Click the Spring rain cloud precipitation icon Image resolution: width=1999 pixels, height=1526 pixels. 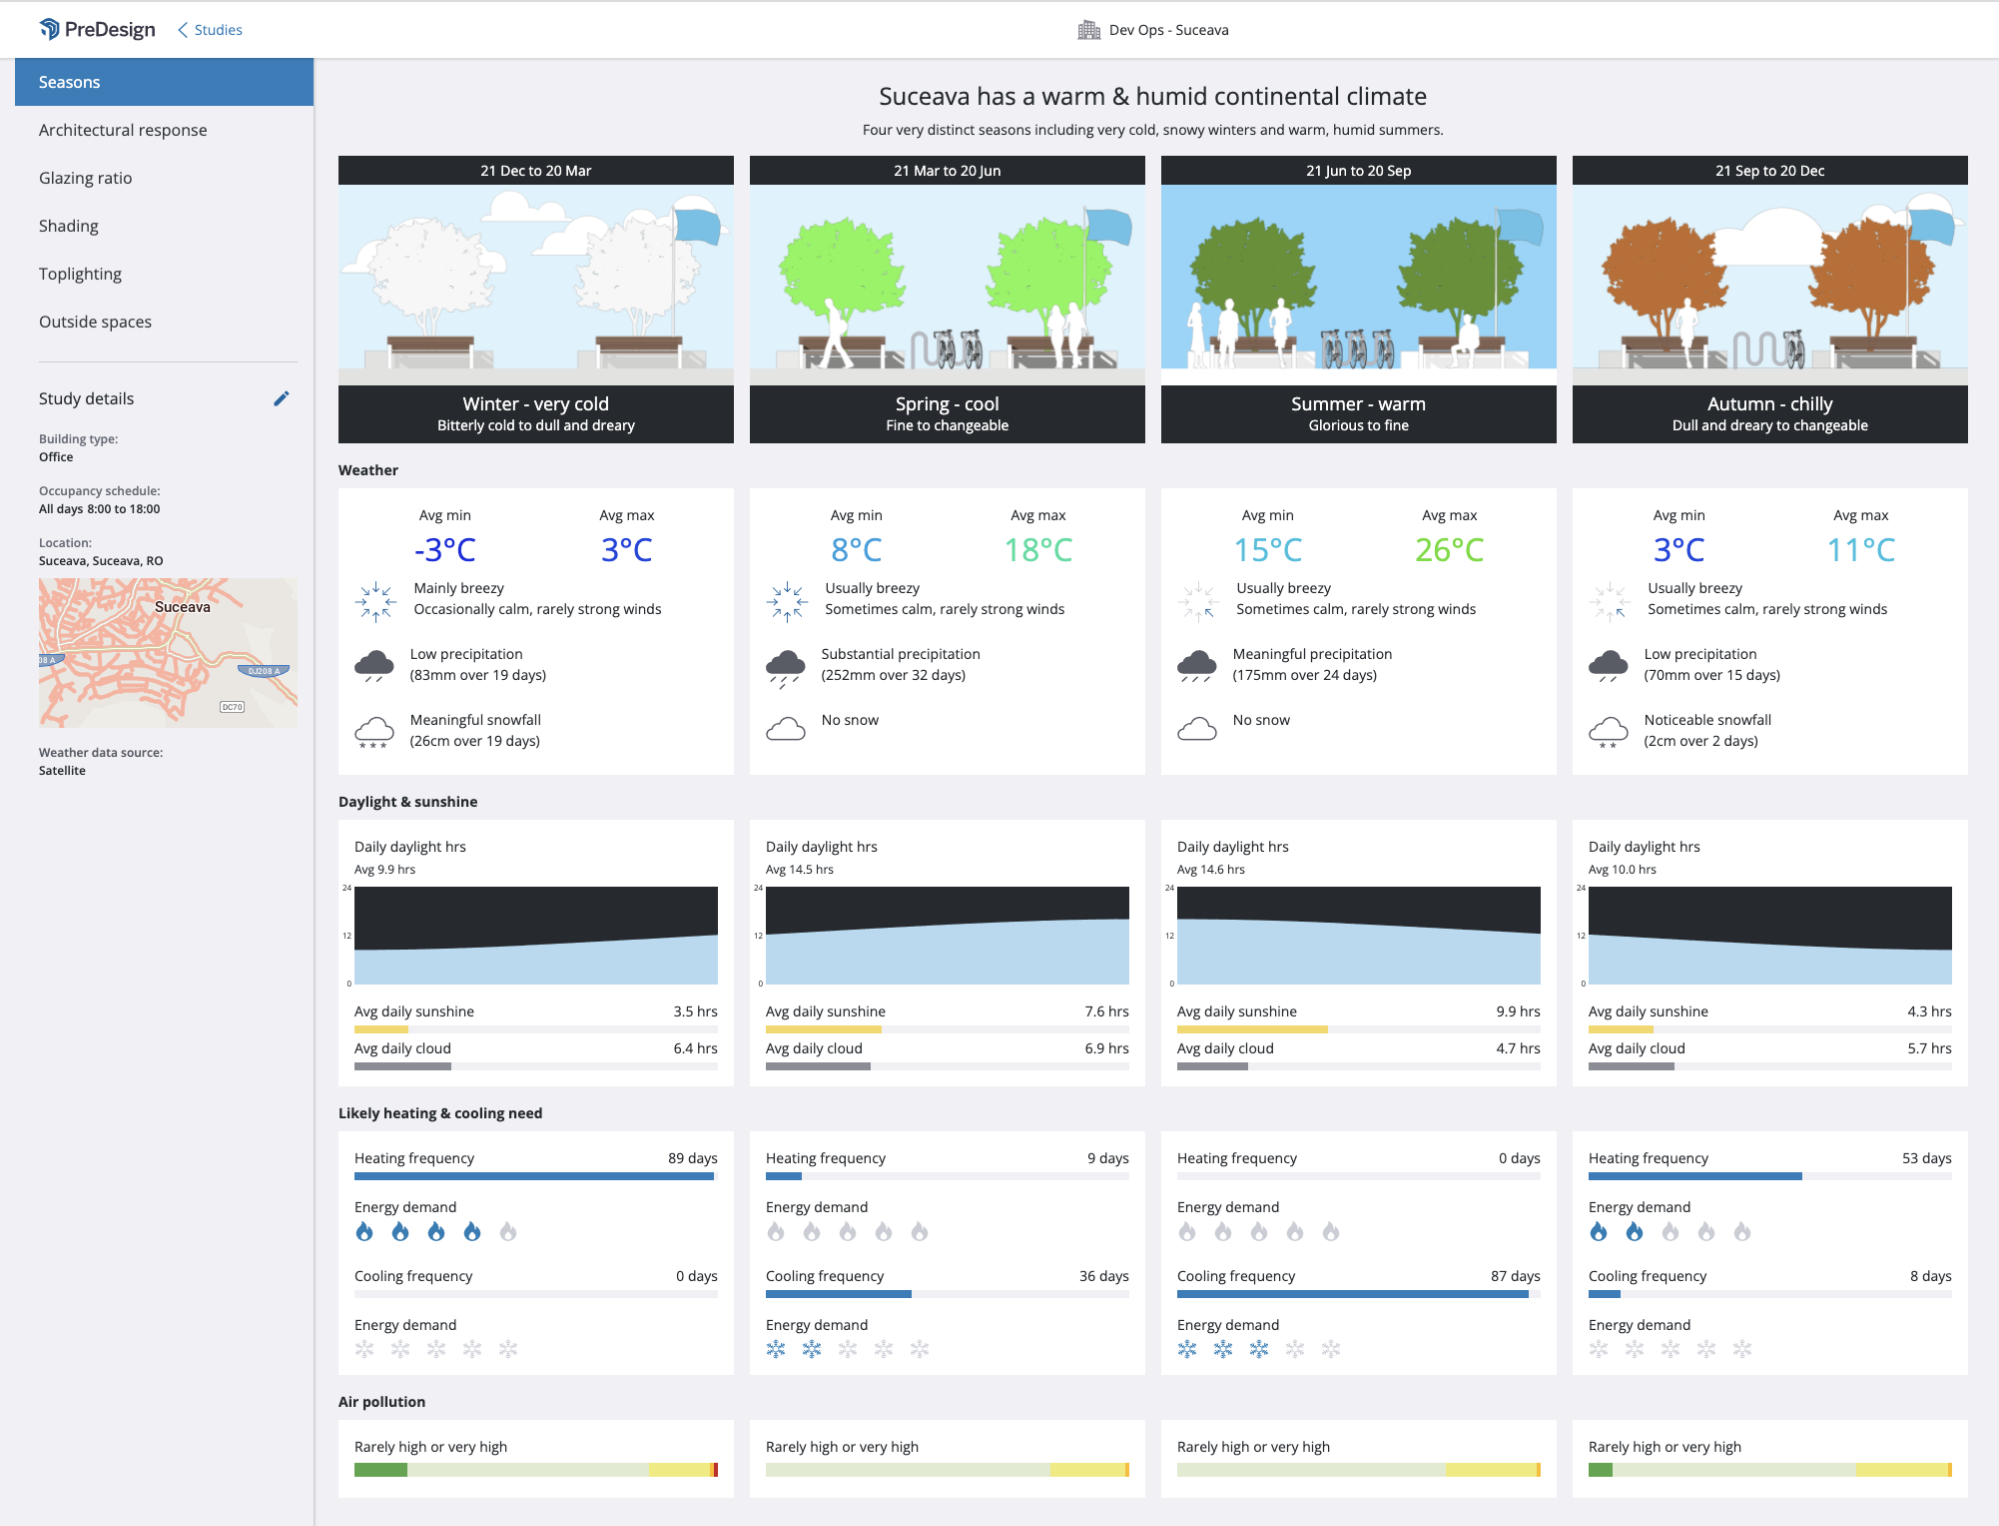pos(785,667)
